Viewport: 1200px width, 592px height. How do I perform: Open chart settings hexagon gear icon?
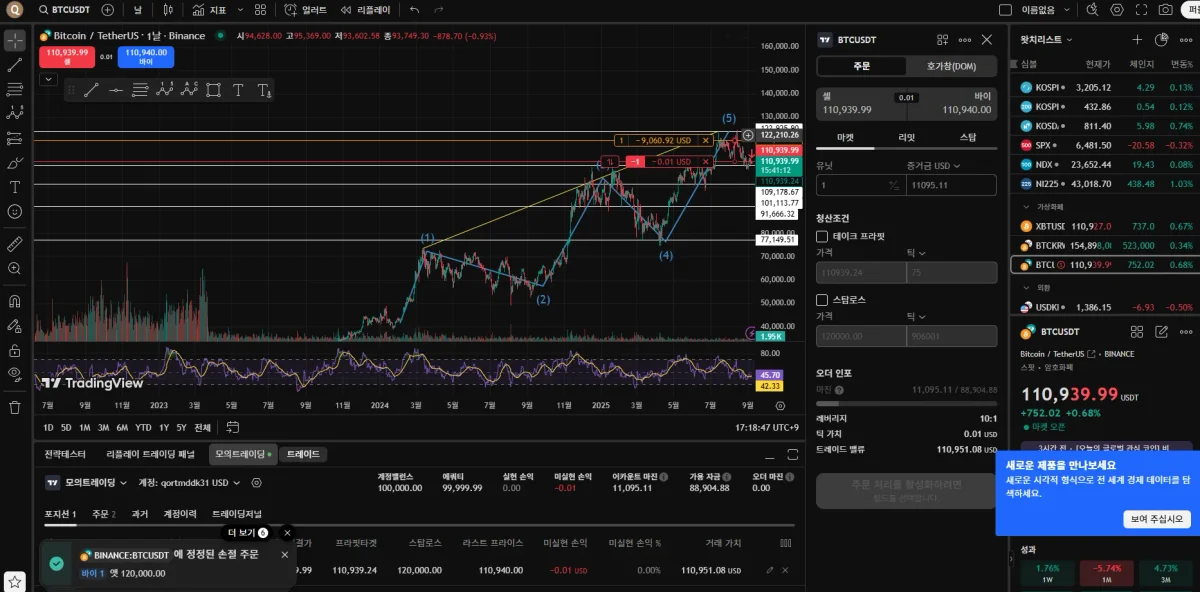[1117, 10]
